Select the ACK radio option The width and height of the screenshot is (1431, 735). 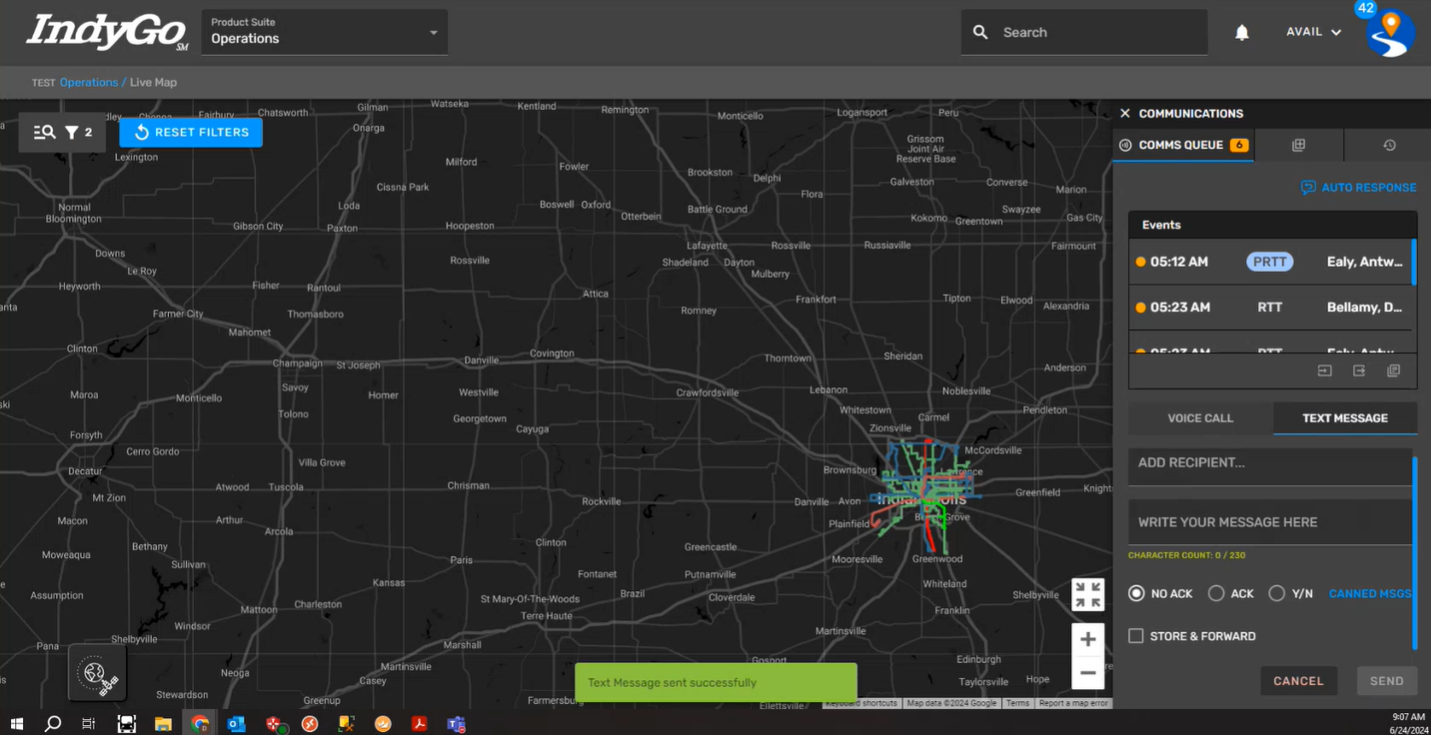(1216, 593)
